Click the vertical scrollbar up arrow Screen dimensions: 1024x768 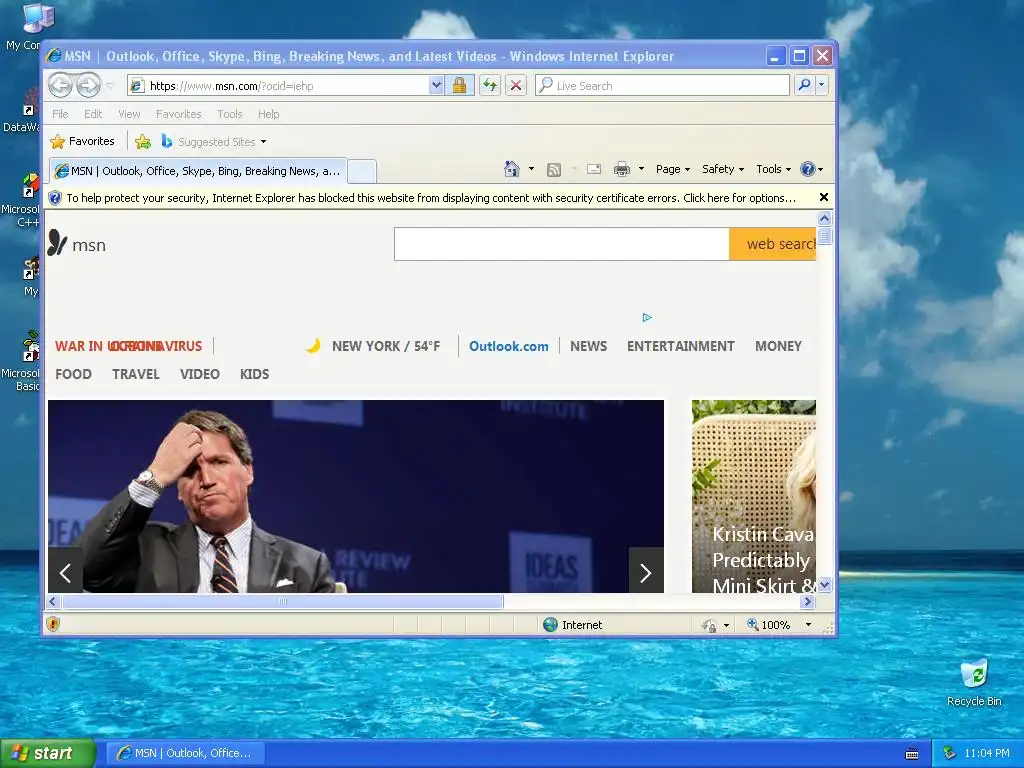click(x=824, y=218)
